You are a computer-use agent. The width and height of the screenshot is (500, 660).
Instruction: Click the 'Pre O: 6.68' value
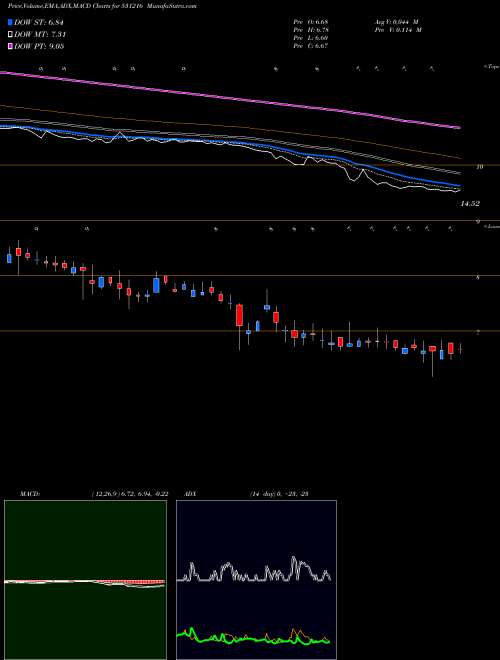pos(311,22)
